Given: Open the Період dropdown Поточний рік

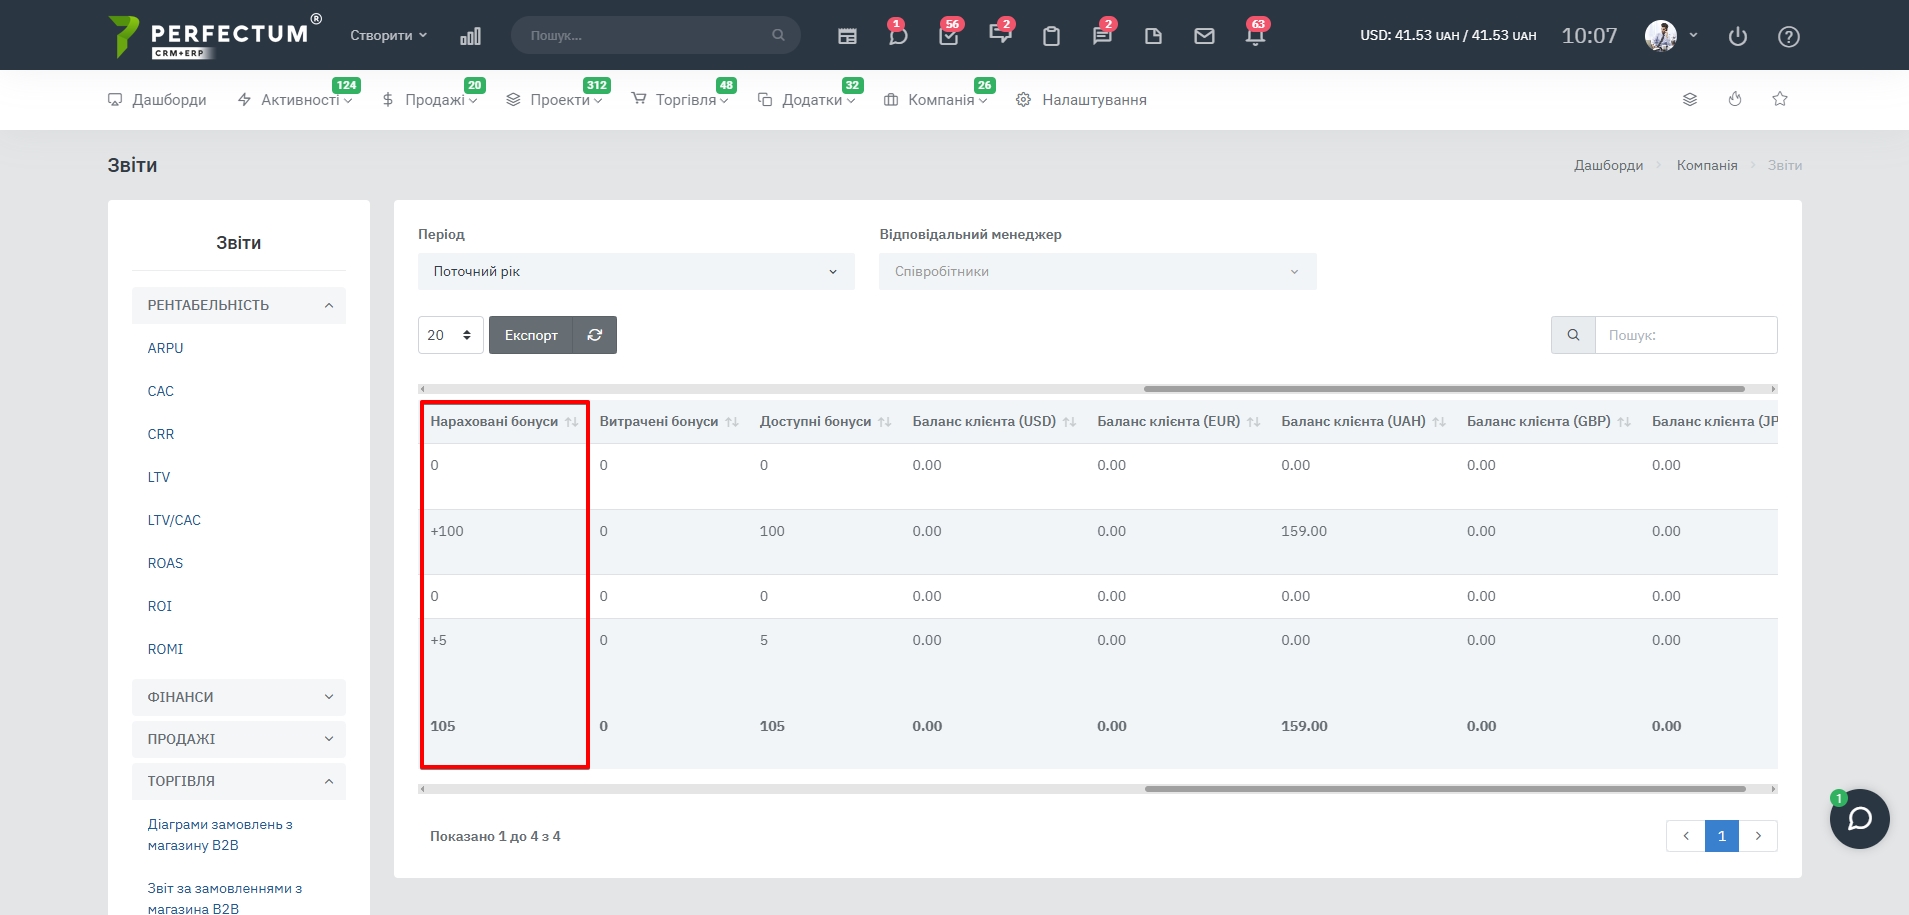Looking at the screenshot, I should click(x=636, y=271).
